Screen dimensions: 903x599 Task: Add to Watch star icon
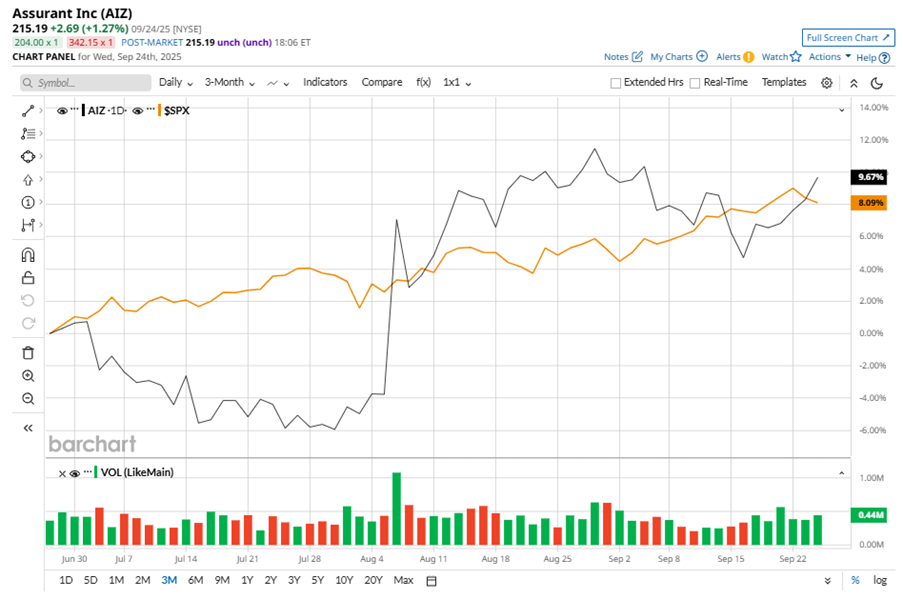[x=796, y=56]
